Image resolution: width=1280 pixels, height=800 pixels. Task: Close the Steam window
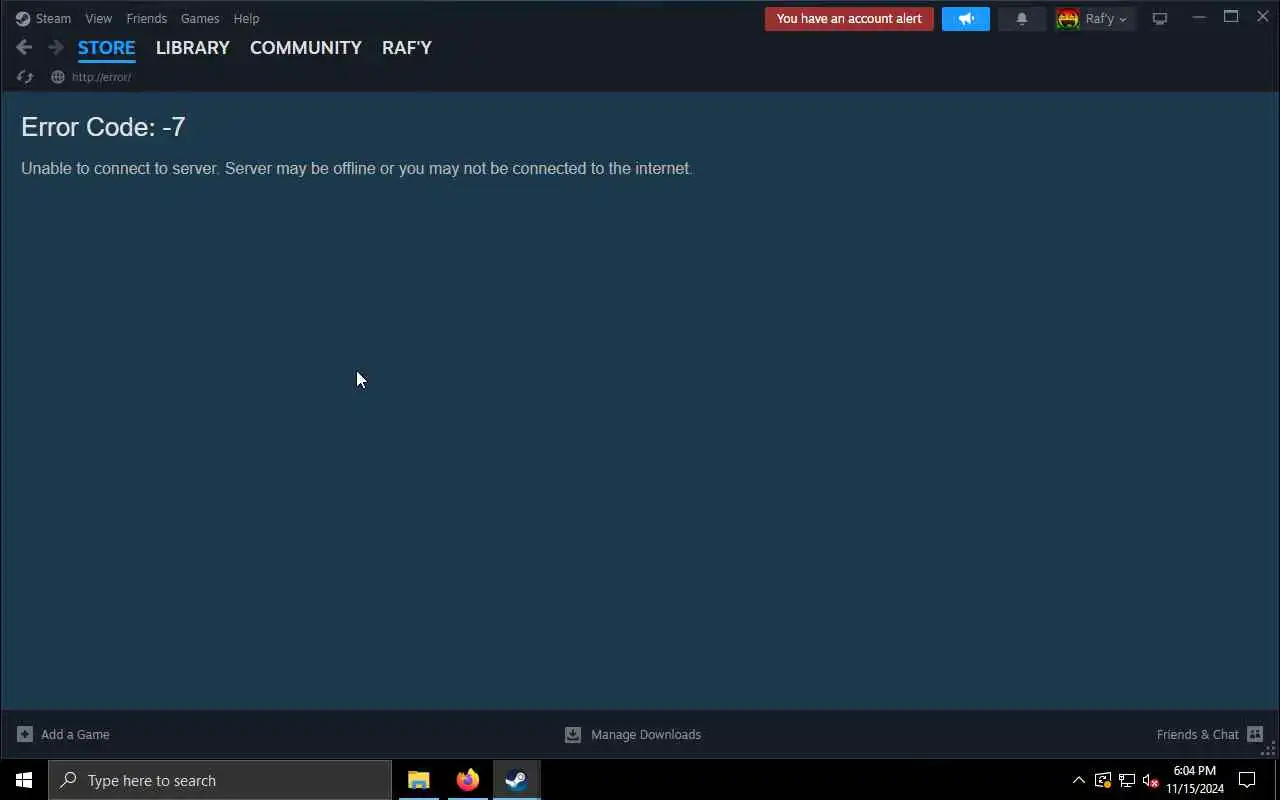tap(1263, 17)
